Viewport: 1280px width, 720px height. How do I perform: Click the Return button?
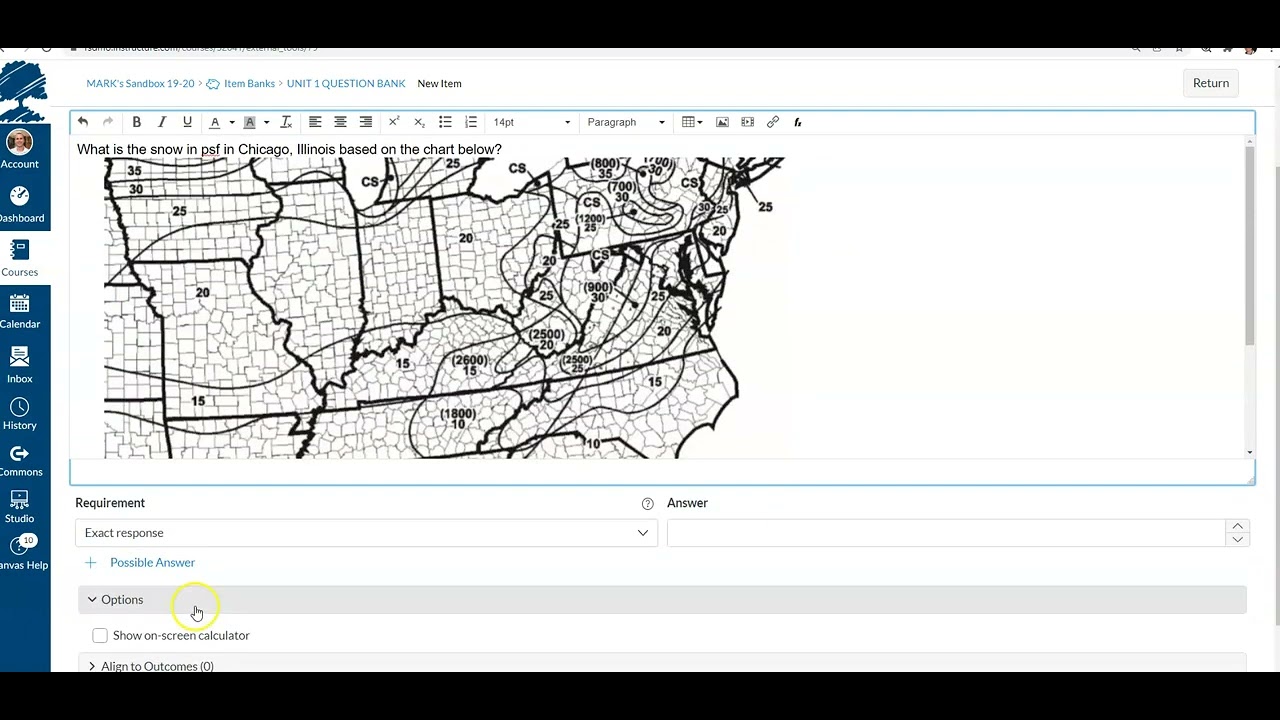1210,83
